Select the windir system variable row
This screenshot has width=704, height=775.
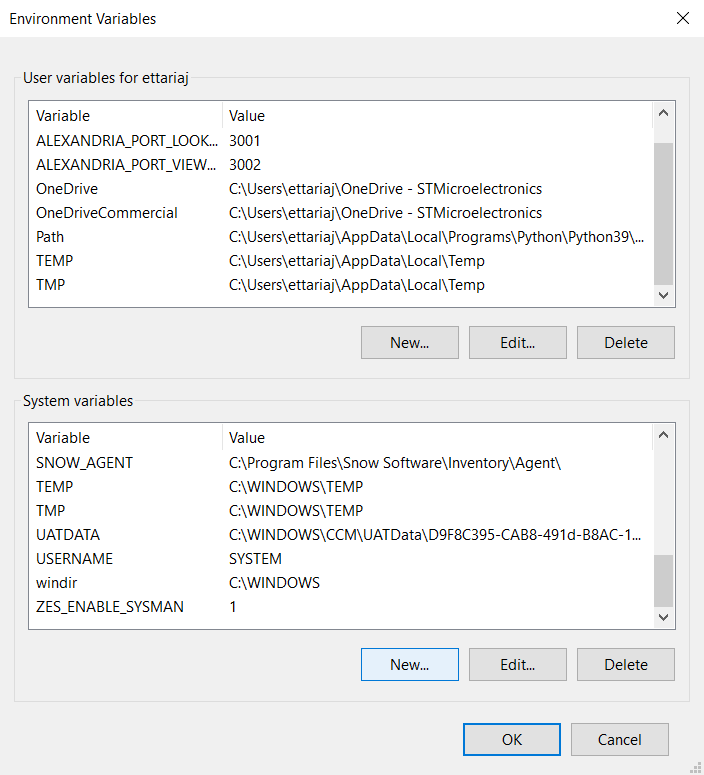57,583
